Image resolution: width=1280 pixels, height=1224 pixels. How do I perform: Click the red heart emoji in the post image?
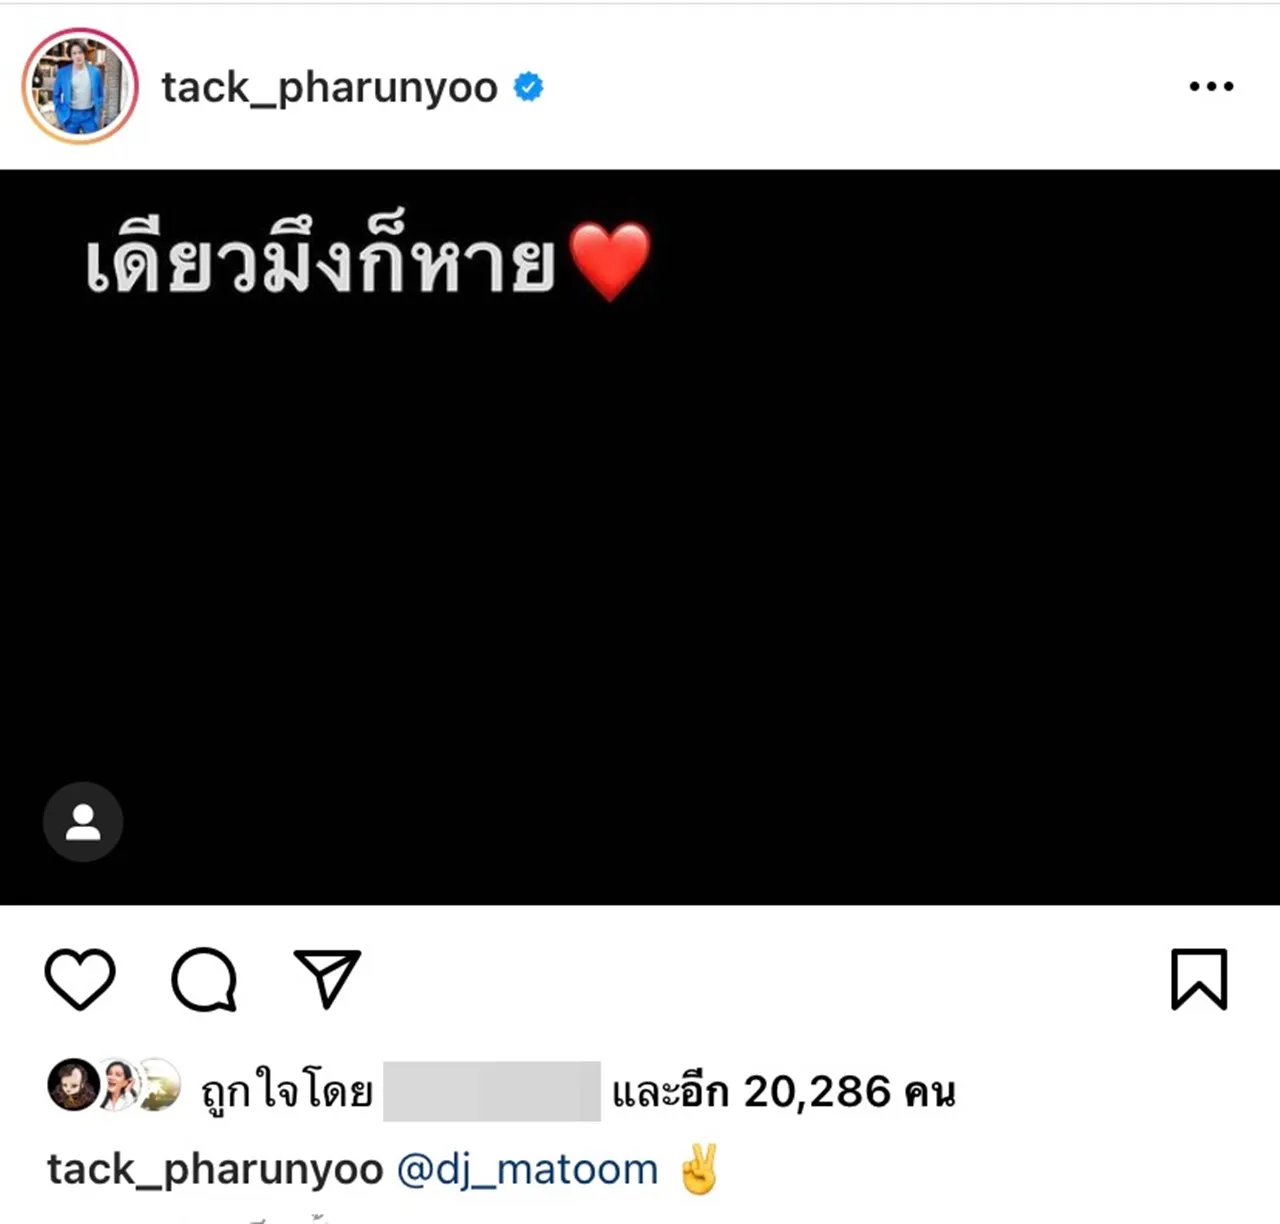coord(610,262)
